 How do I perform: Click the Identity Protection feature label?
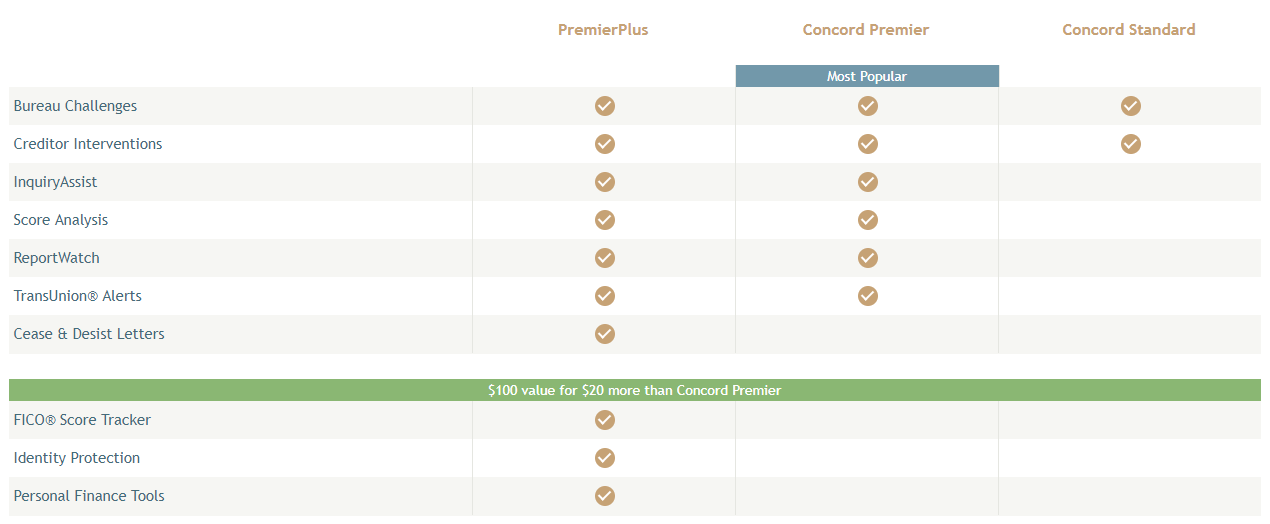[x=77, y=458]
